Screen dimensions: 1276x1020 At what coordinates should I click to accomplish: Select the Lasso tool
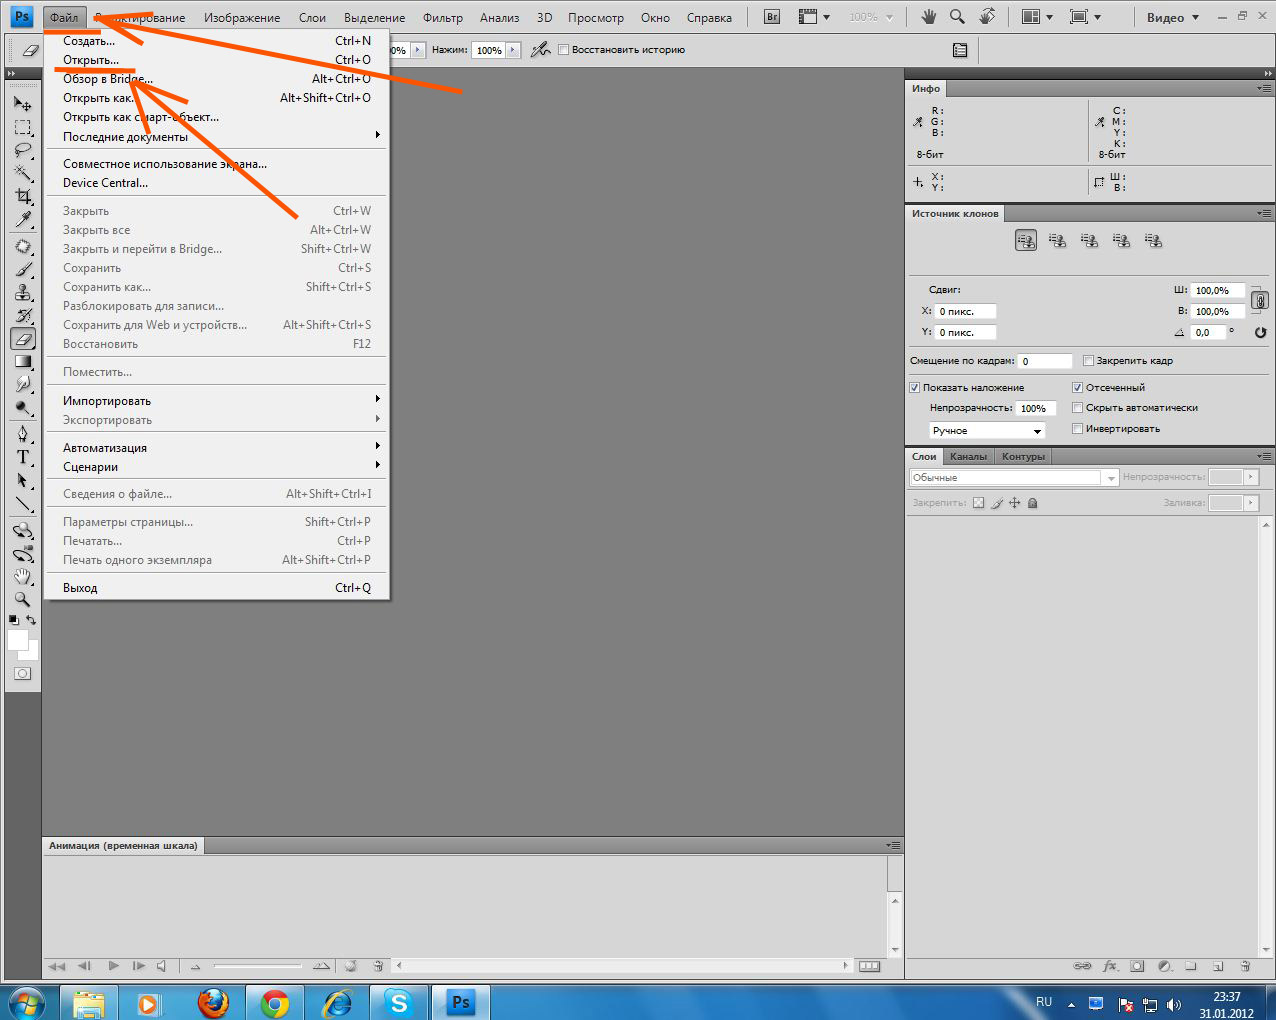[23, 150]
